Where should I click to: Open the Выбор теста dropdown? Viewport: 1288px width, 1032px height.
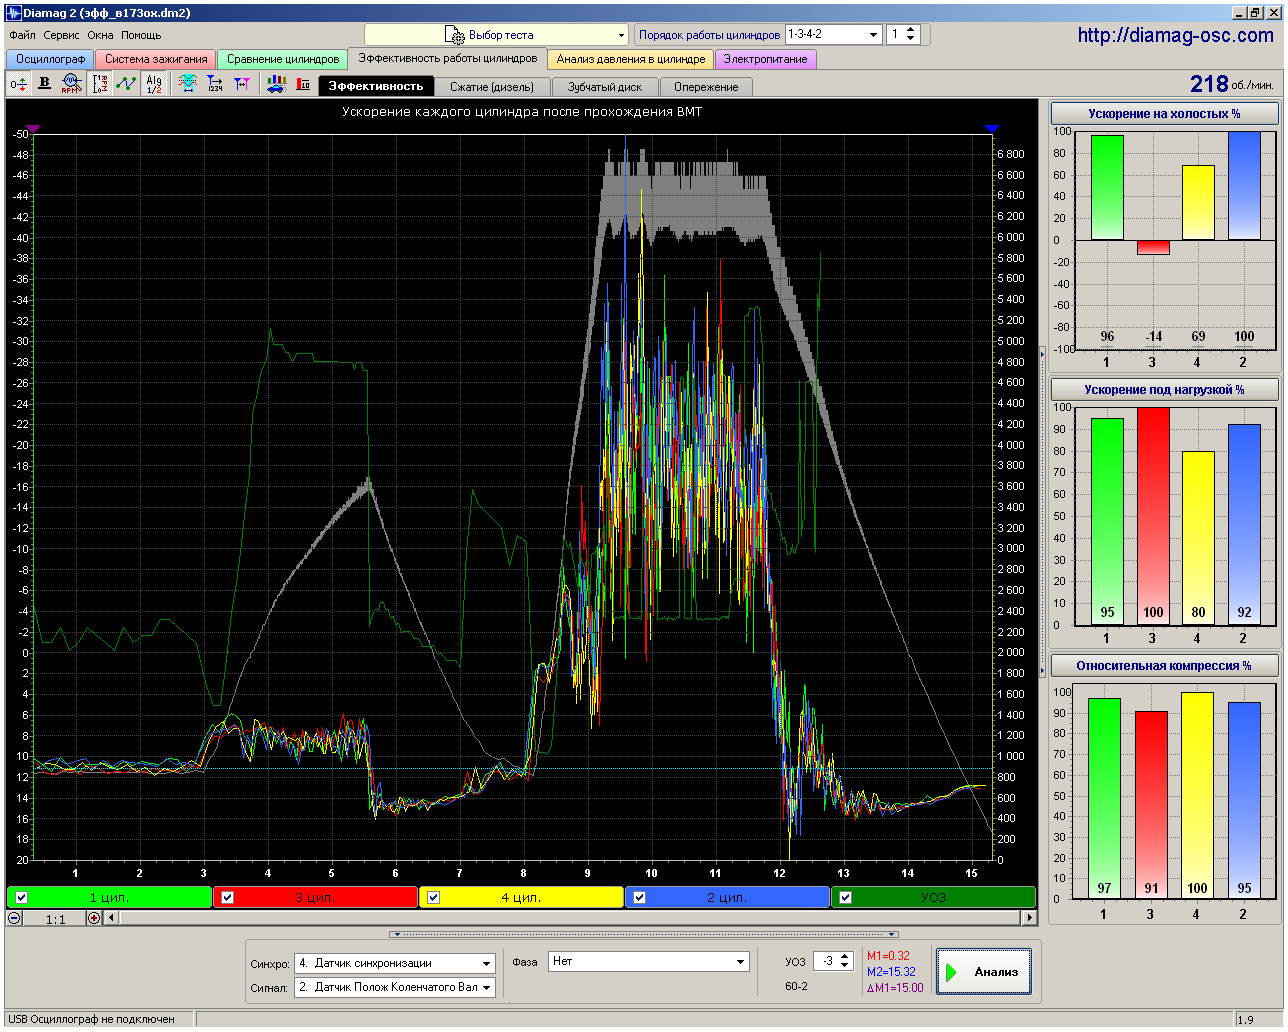pos(496,35)
